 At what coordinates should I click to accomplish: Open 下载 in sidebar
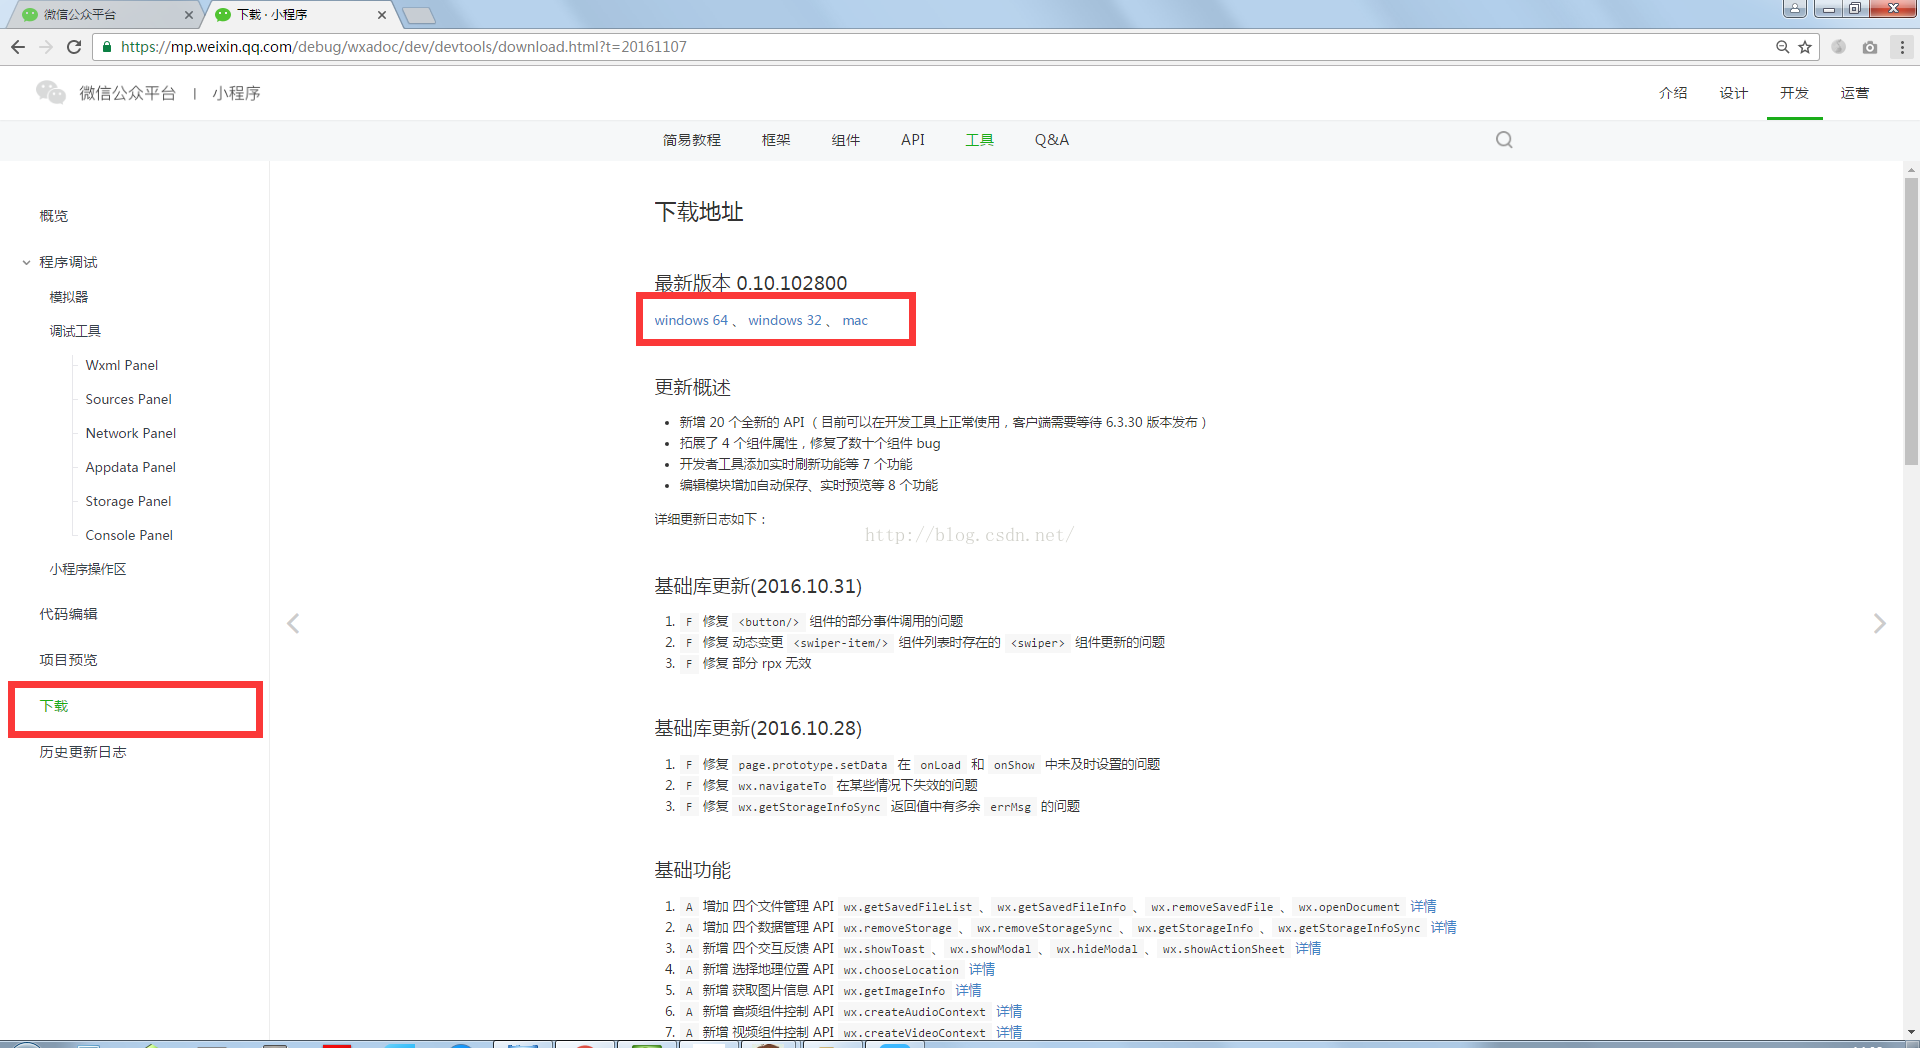point(54,706)
